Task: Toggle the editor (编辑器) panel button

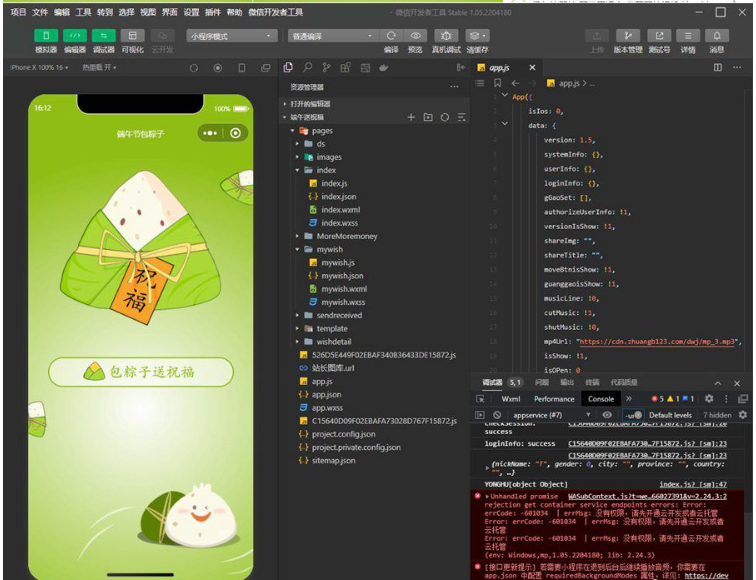Action: (75, 36)
